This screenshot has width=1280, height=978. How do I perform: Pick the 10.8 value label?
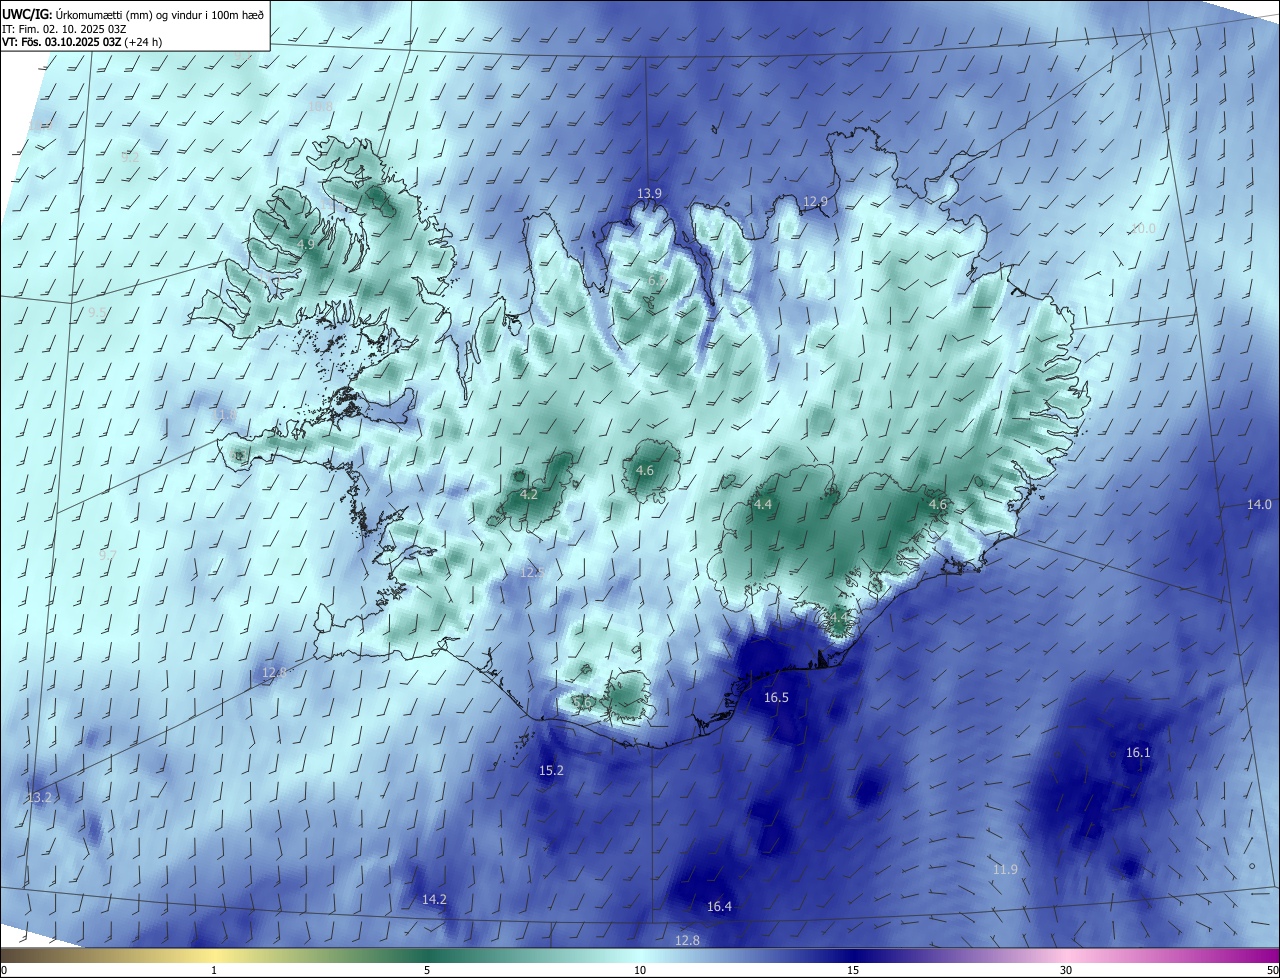coord(320,106)
